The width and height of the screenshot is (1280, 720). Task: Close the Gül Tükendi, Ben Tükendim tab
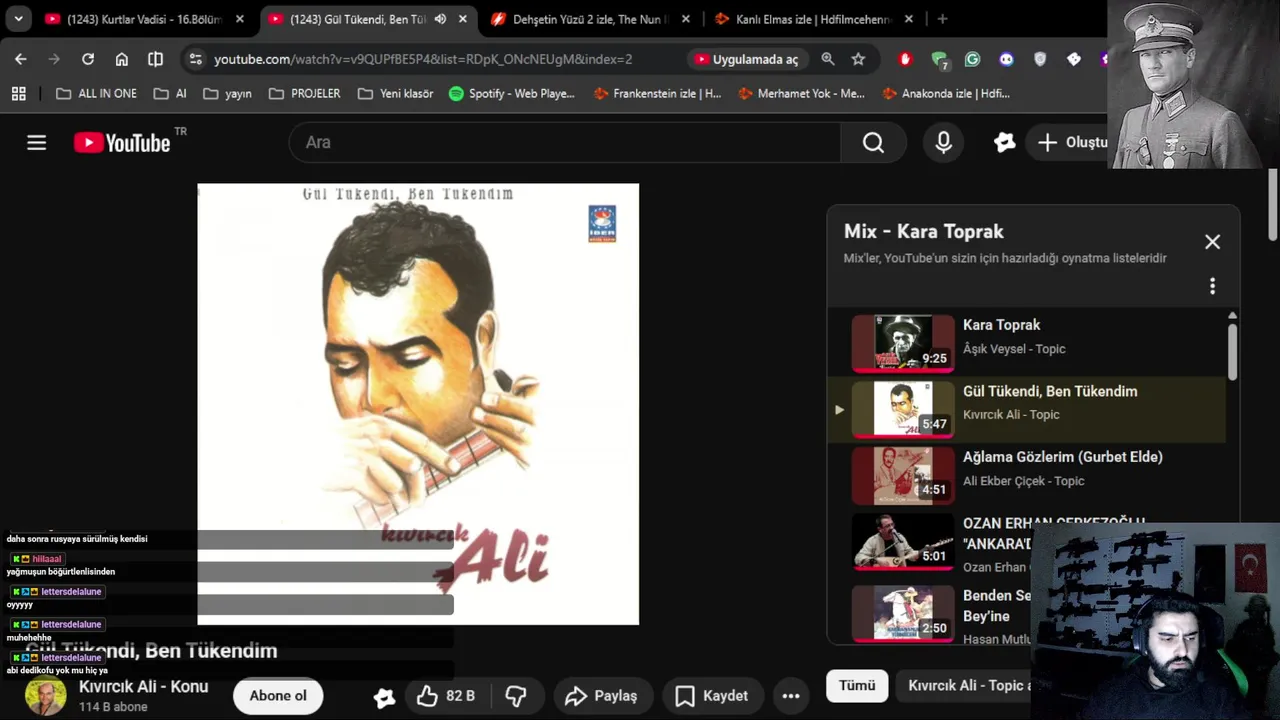(x=463, y=19)
